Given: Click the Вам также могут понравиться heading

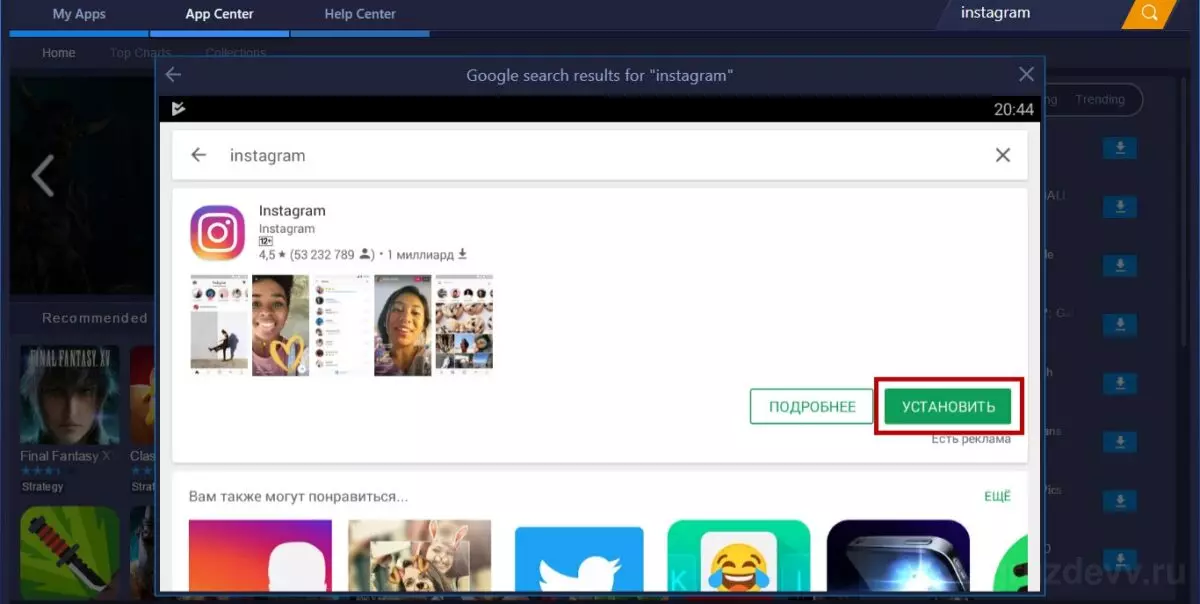Looking at the screenshot, I should pos(298,496).
